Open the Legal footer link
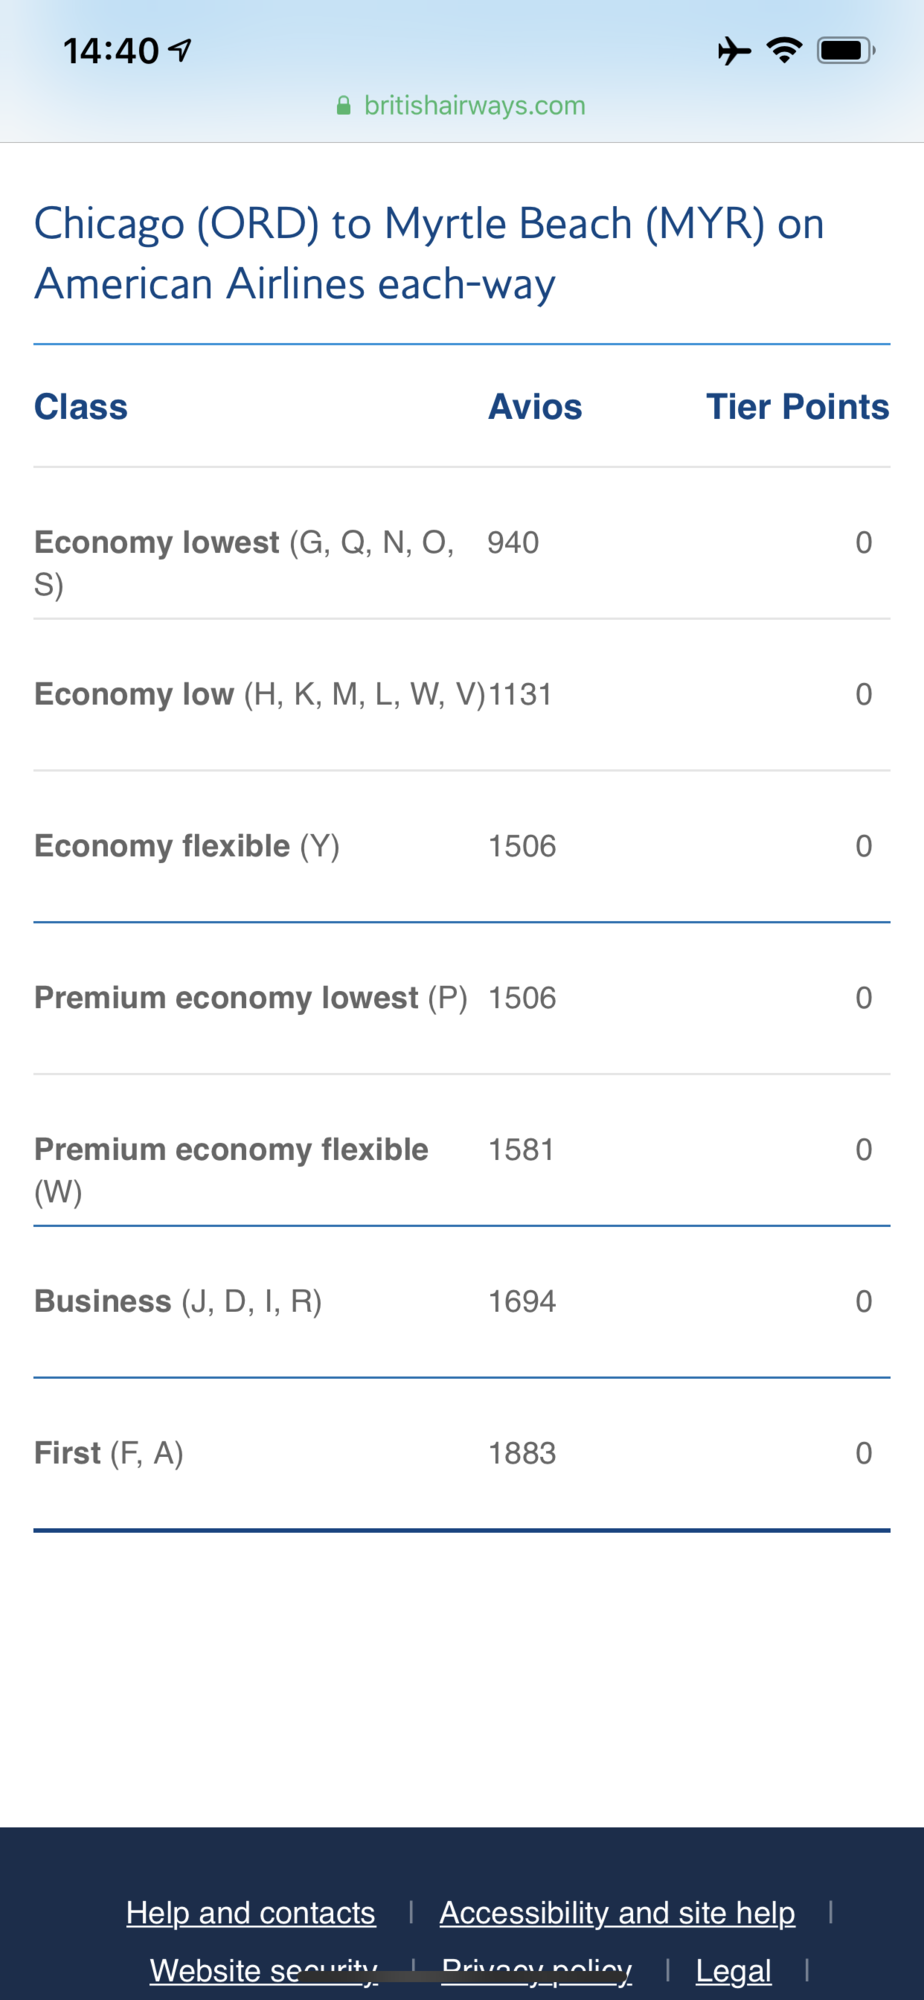Viewport: 924px width, 2000px height. [733, 1971]
